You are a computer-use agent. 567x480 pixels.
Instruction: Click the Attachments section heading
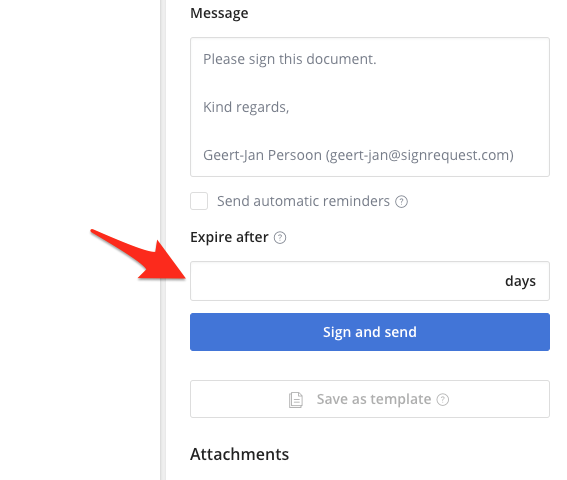pos(239,454)
